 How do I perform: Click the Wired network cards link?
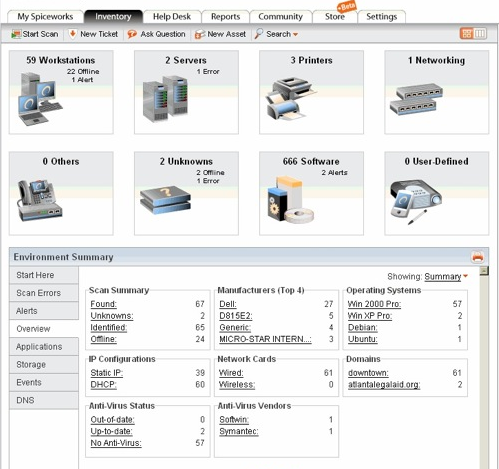(231, 373)
